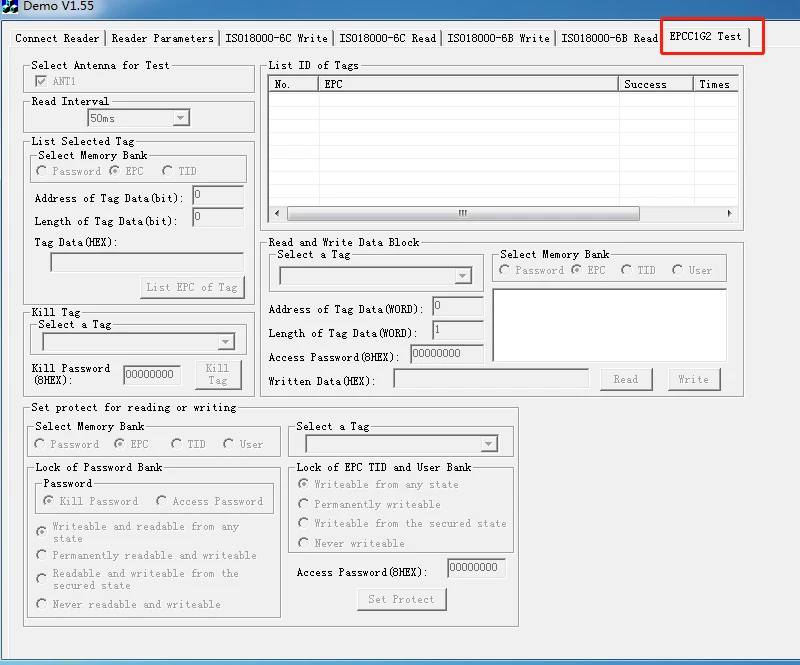Click the Length of Tag Data(bit) field
This screenshot has height=665, width=800.
218,217
